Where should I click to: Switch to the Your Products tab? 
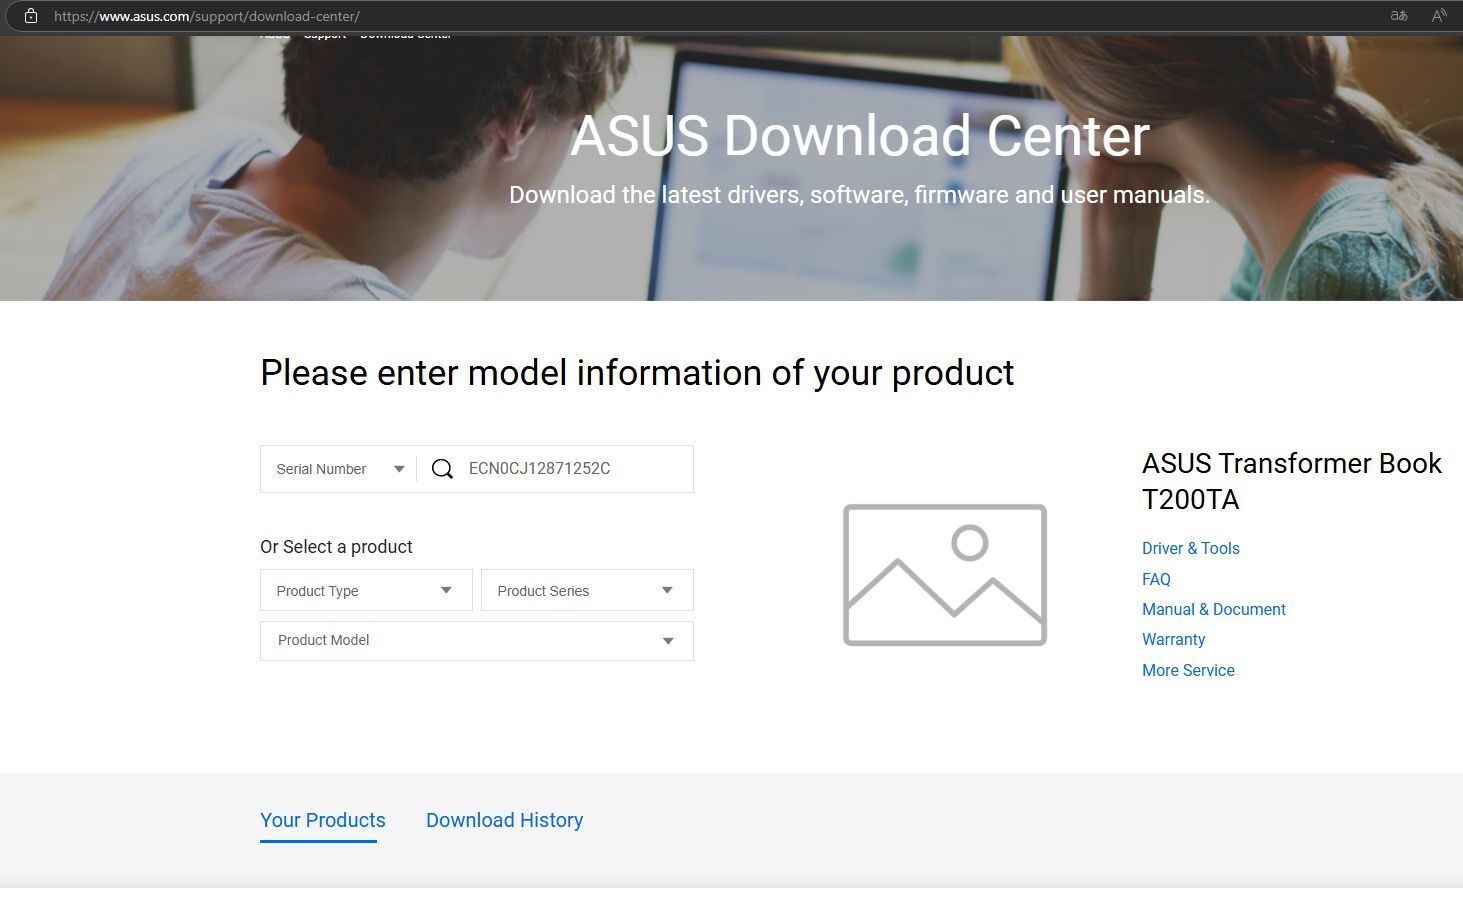pos(323,820)
